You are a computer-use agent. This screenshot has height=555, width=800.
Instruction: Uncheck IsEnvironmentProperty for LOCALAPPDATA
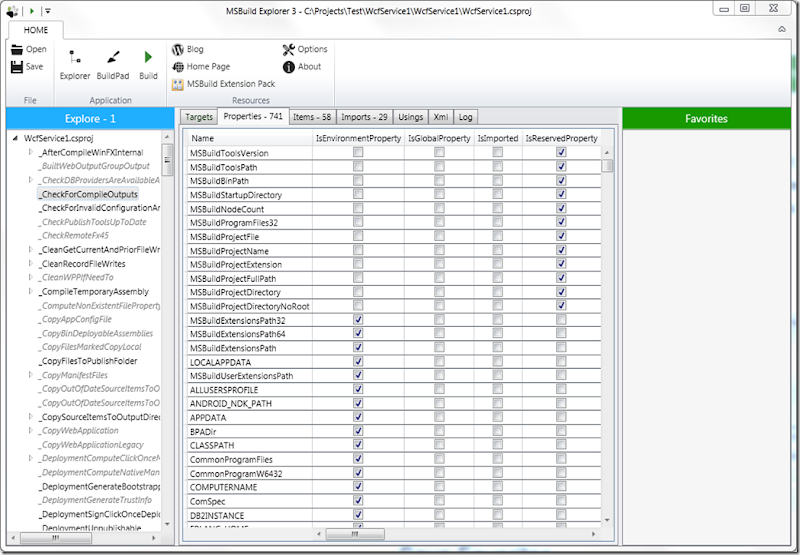358,361
